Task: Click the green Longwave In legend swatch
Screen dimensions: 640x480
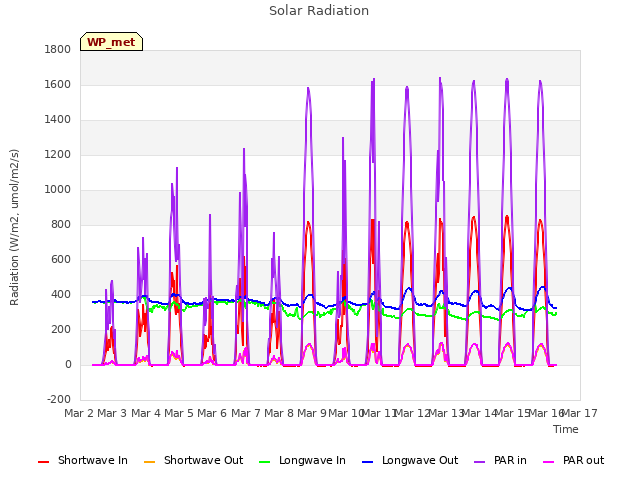Action: coord(265,462)
